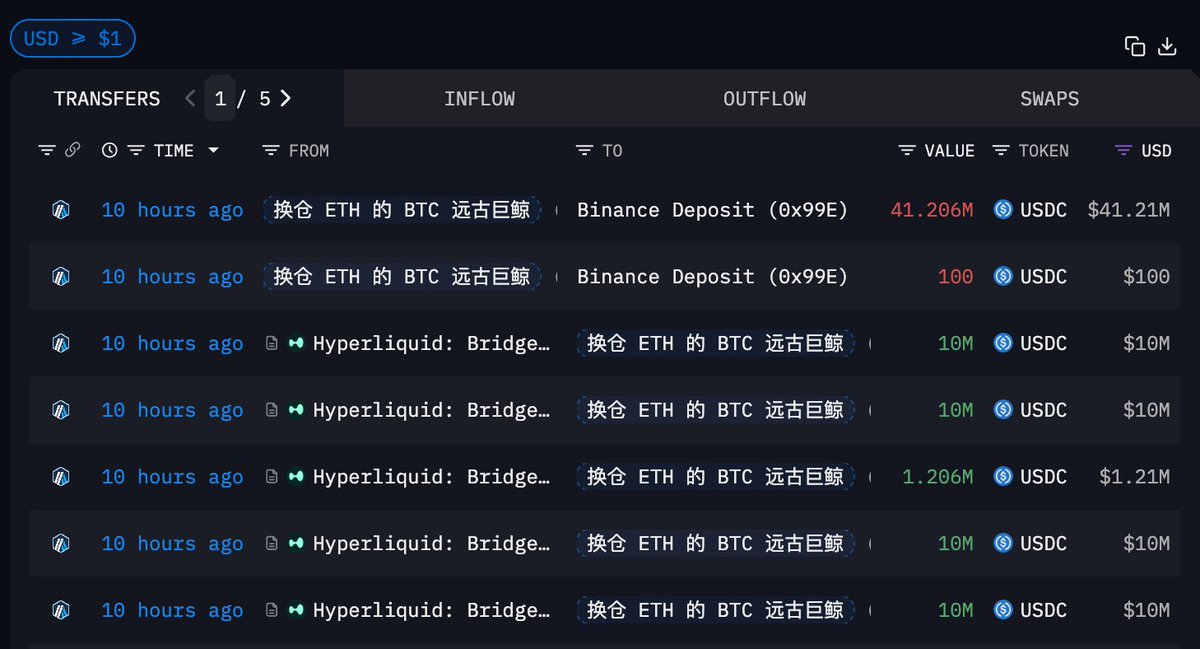Click Arbitrum chain icon in 41.206M row
The height and width of the screenshot is (649, 1200).
61,210
